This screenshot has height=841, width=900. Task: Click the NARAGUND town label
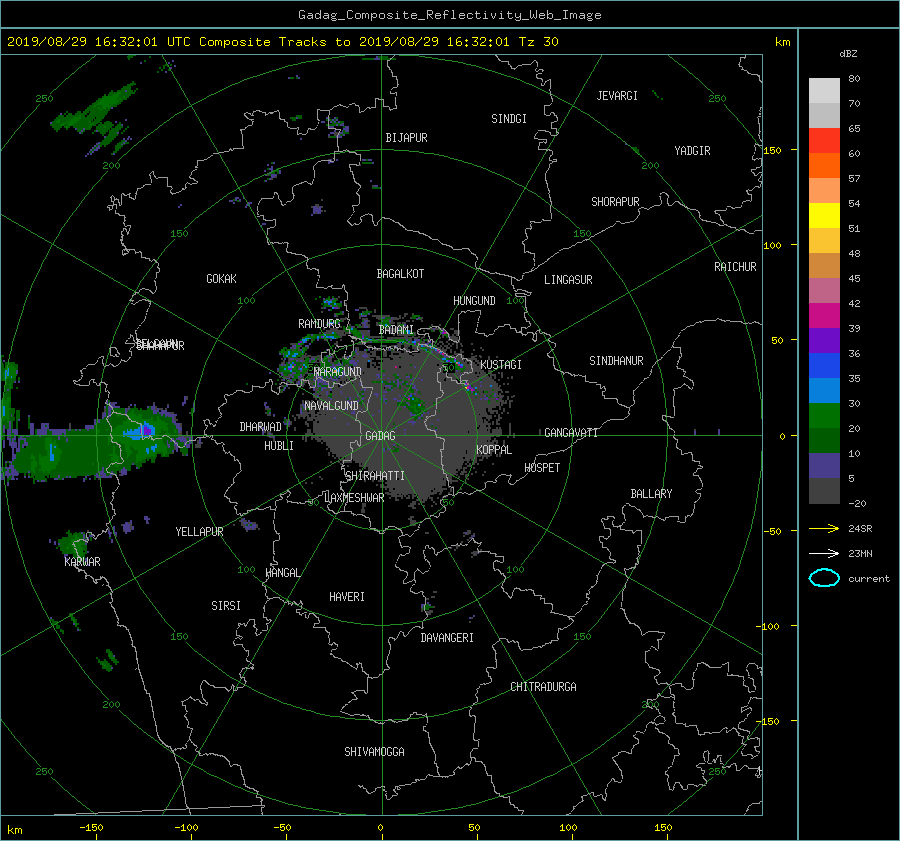(338, 372)
